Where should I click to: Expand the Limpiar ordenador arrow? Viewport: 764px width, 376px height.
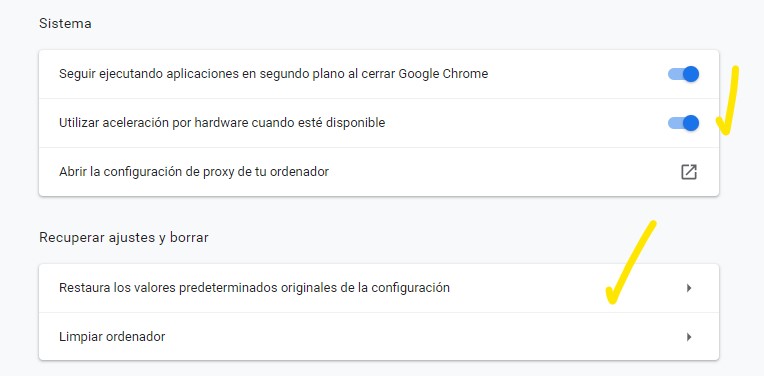[x=689, y=337]
